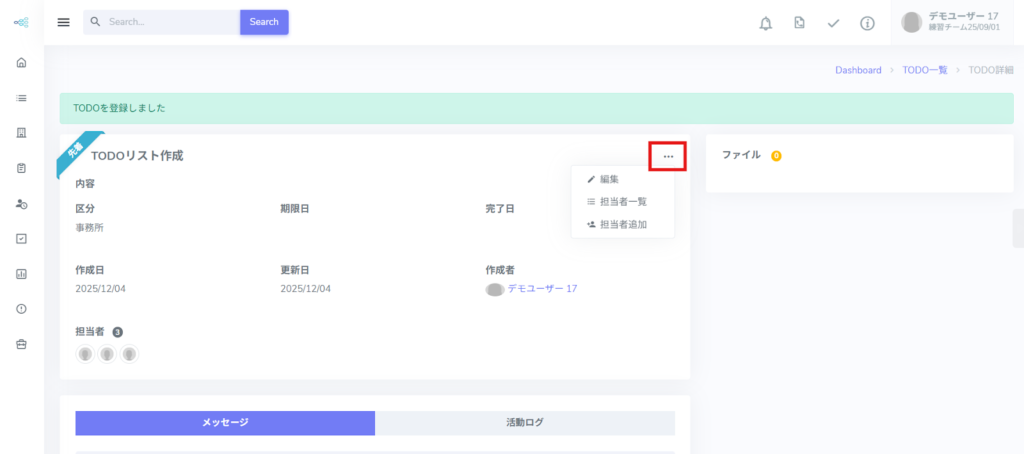Open the list icon in sidebar

pyautogui.click(x=21, y=98)
